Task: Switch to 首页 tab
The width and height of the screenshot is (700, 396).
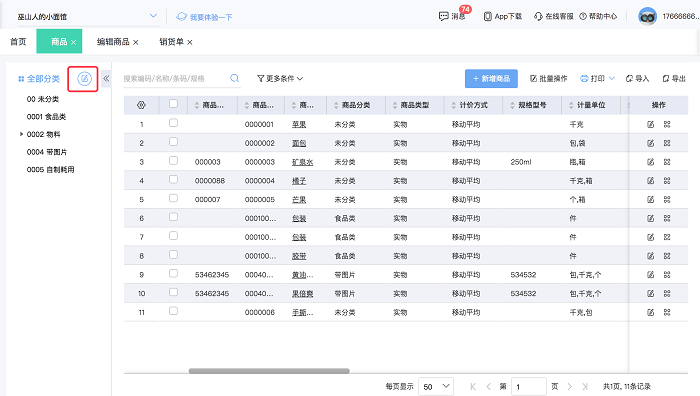Action: (18, 42)
